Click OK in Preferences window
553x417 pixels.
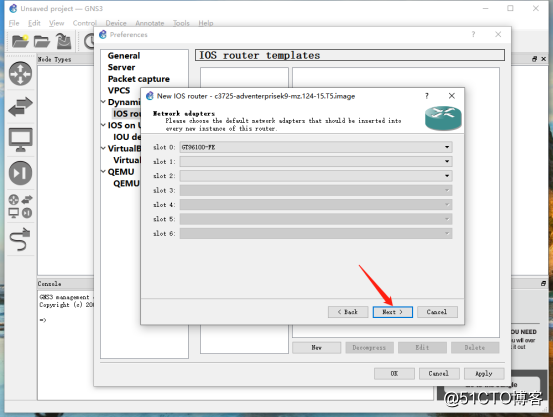394,374
